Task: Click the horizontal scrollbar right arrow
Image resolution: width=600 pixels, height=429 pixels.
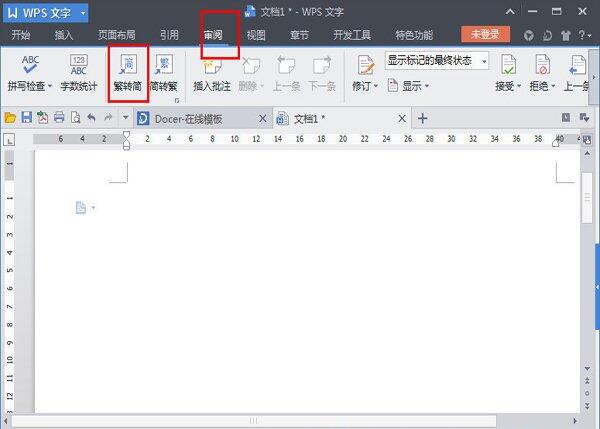Action: (575, 421)
